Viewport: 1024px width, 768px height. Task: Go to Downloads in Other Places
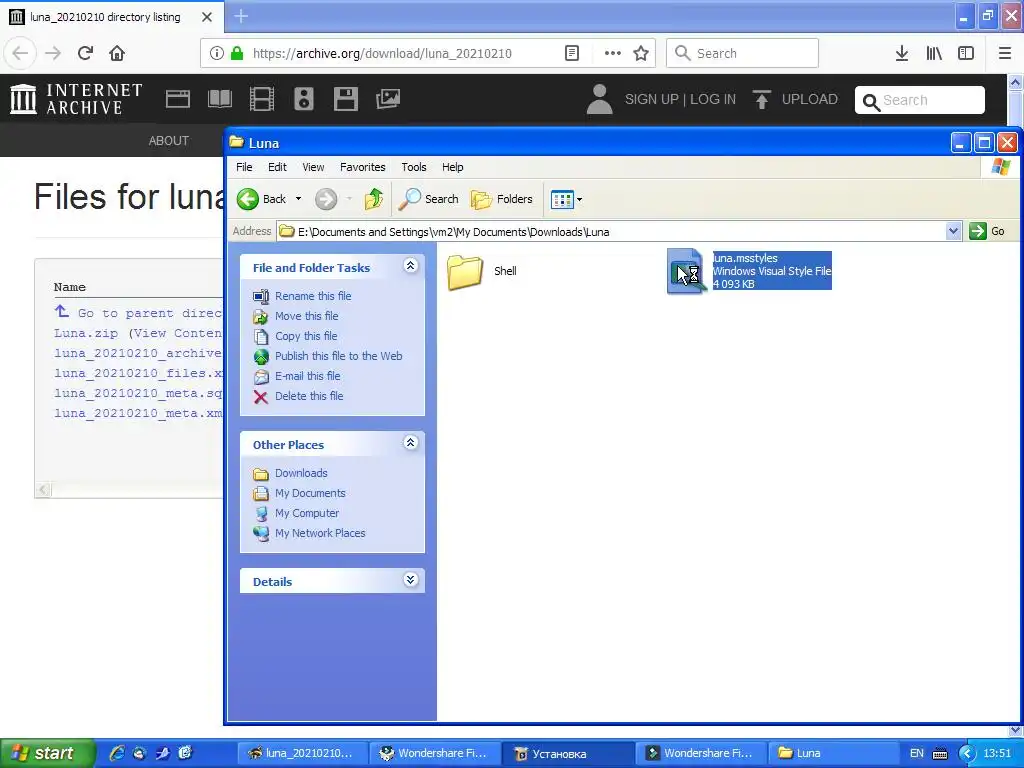coord(301,473)
